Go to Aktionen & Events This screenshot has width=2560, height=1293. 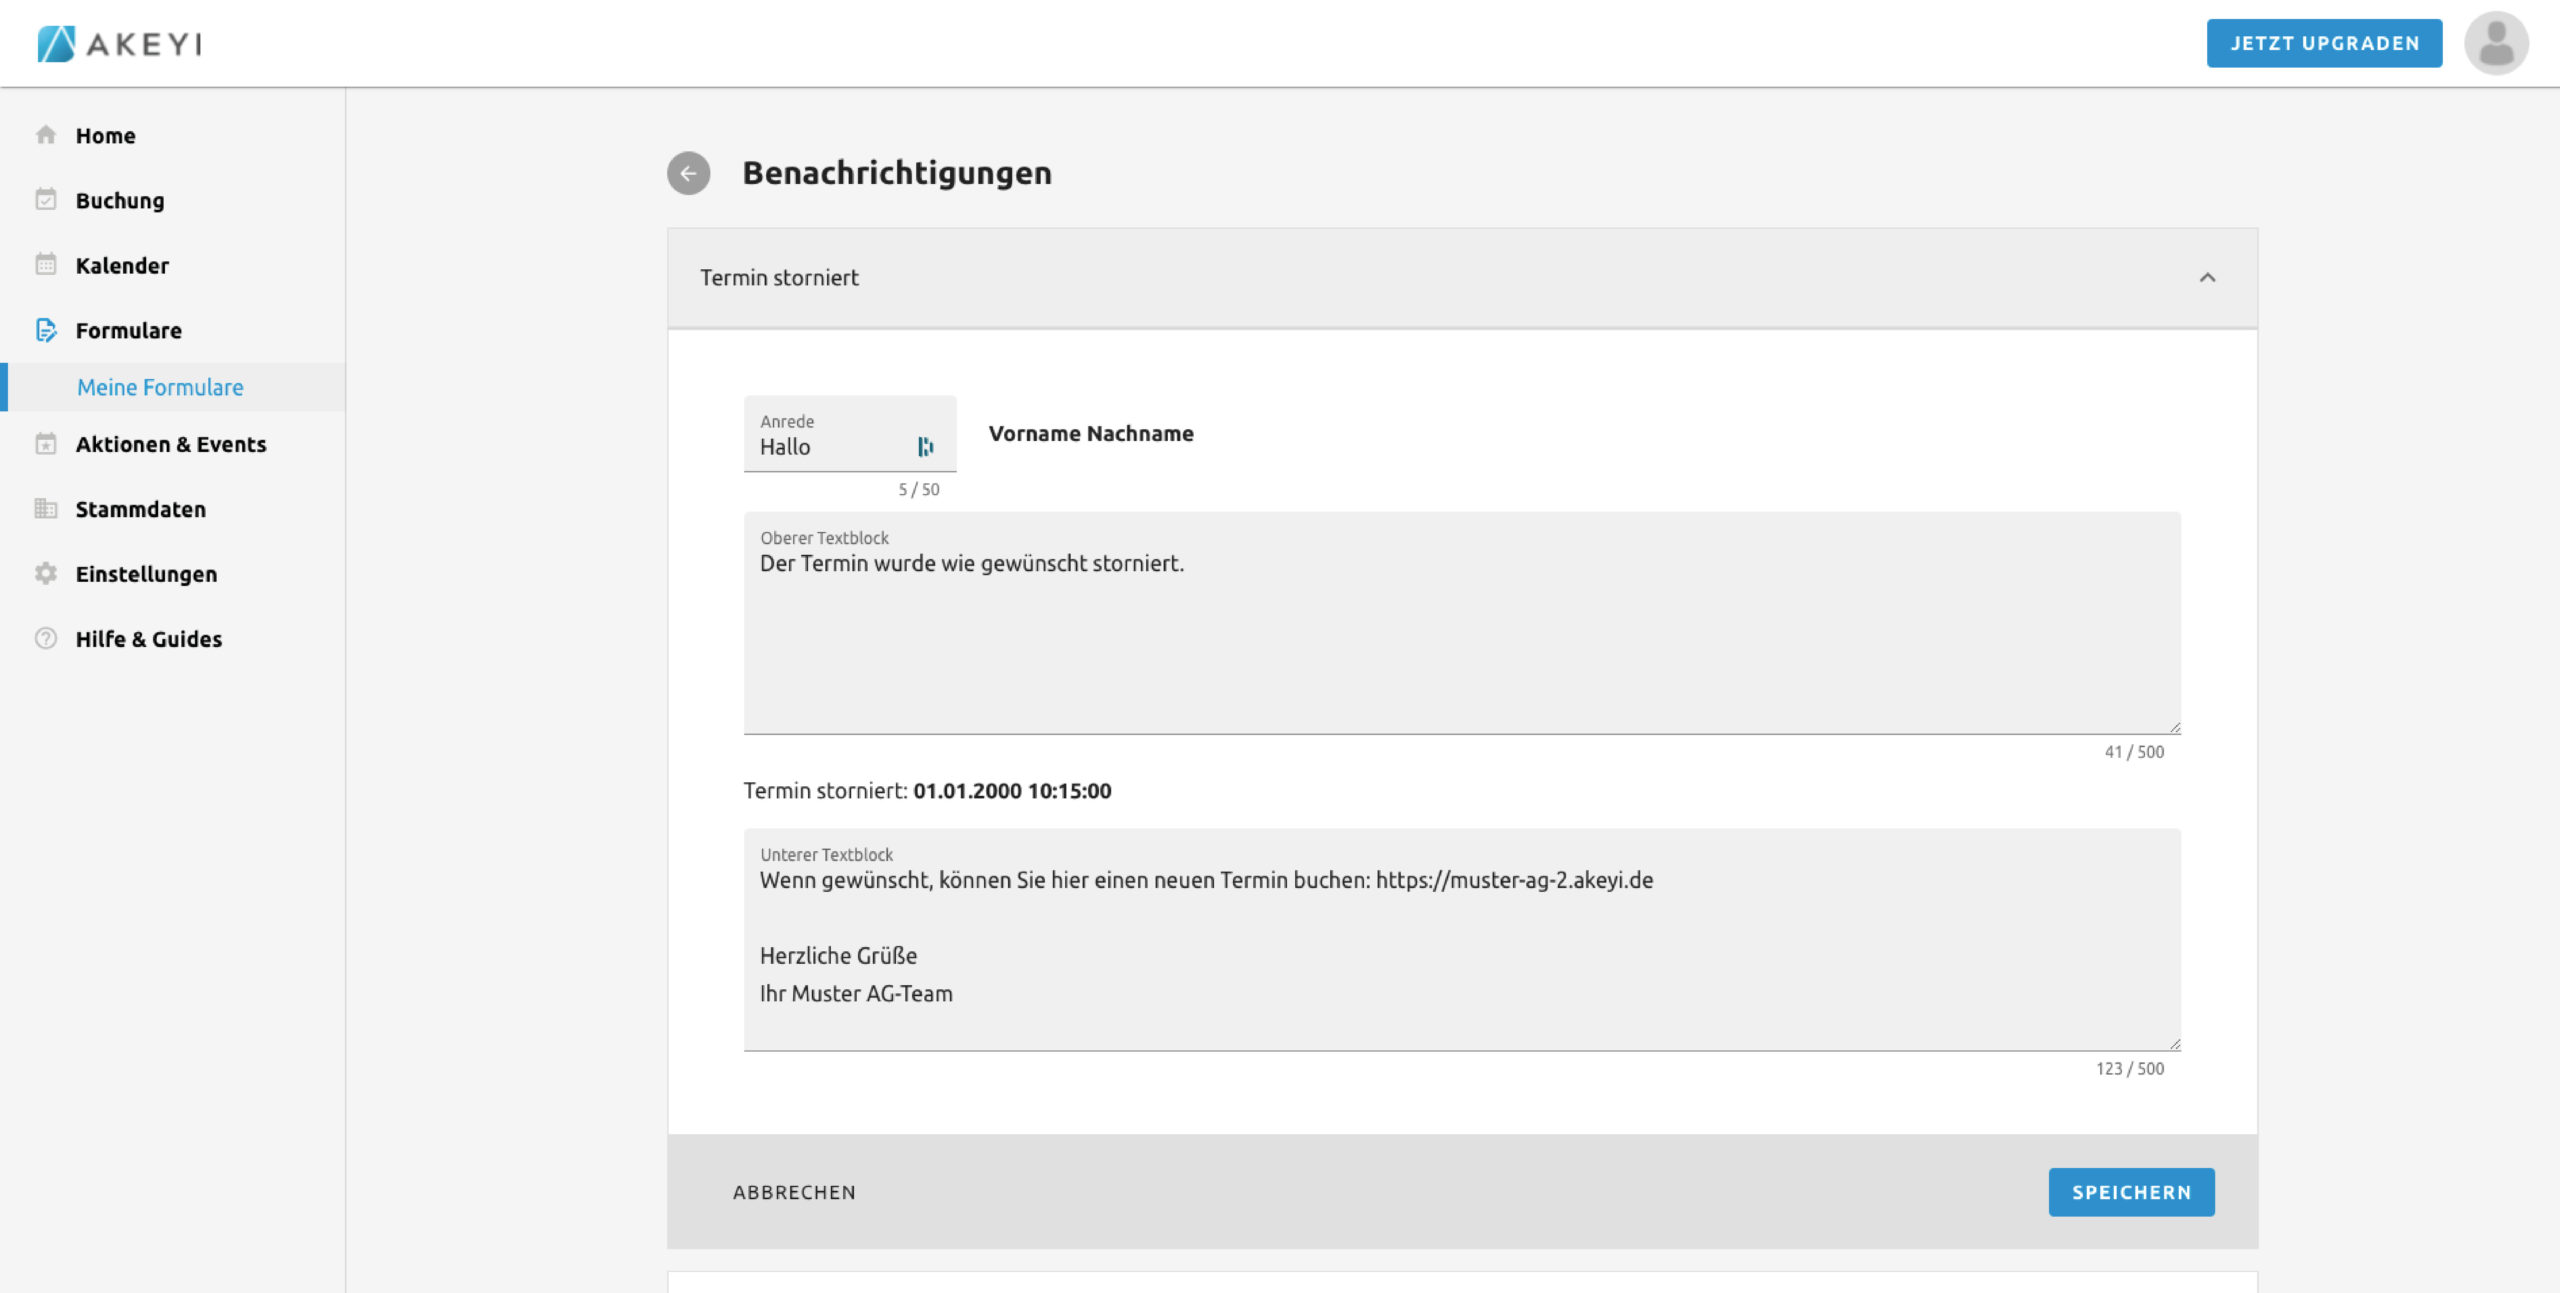pyautogui.click(x=171, y=445)
